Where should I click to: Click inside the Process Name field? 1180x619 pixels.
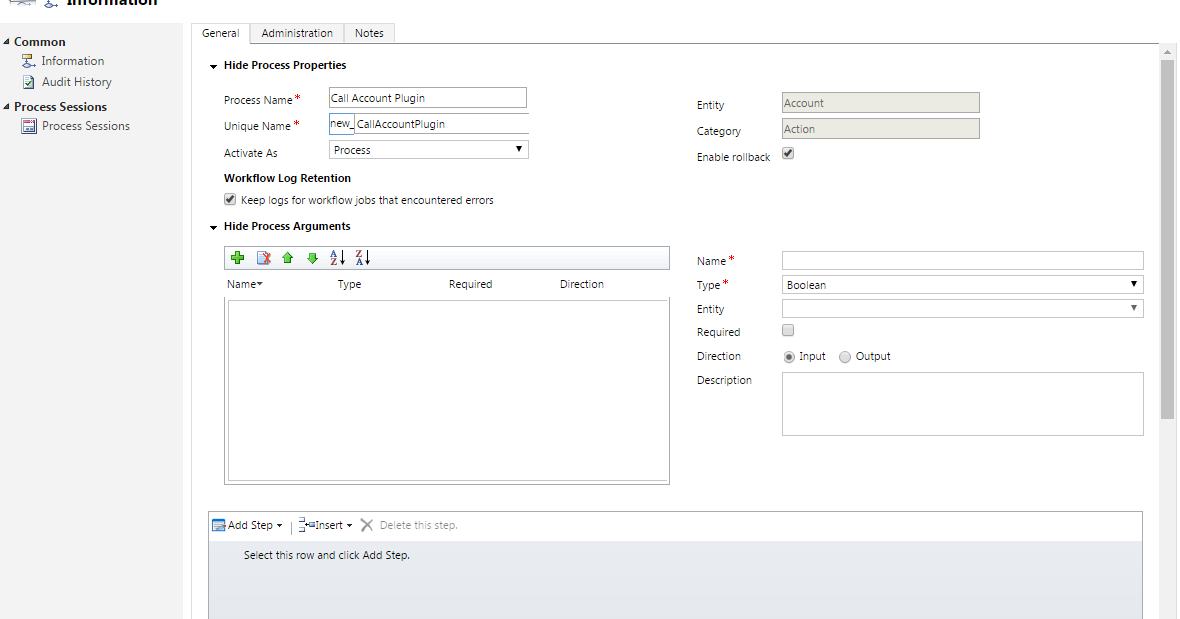click(427, 97)
